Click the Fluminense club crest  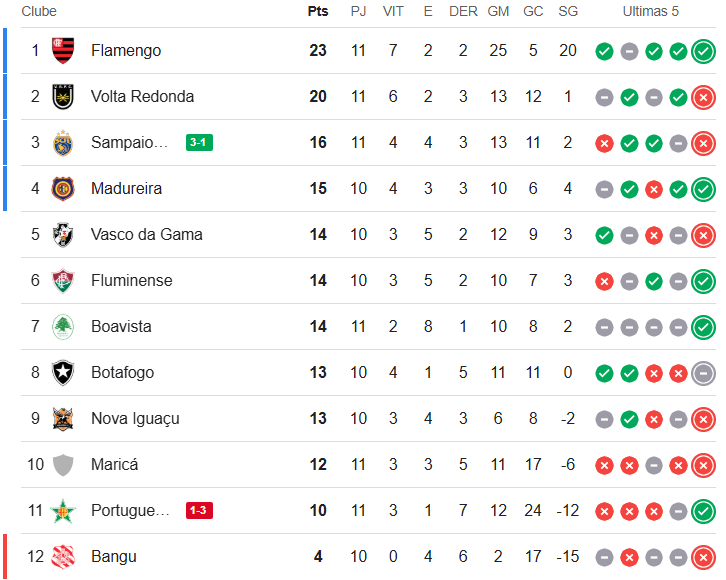click(63, 280)
